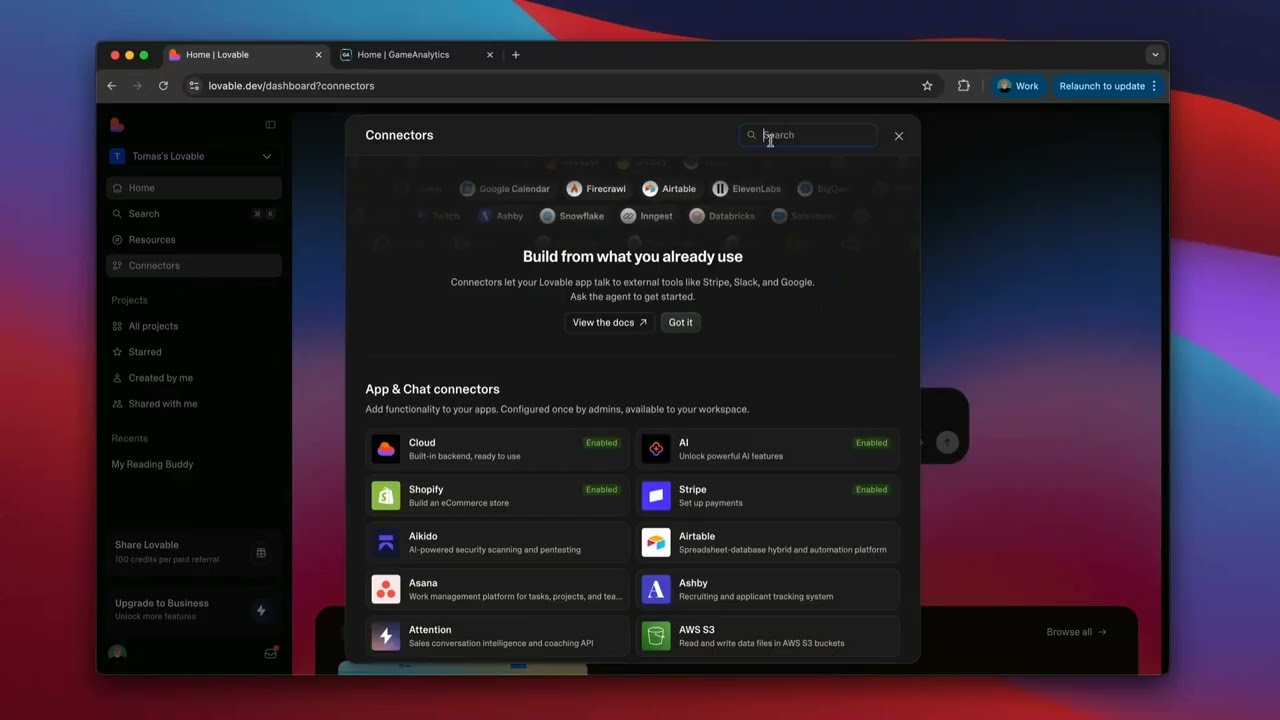Focus the Connectors search field
This screenshot has height=720, width=1280.
[x=808, y=135]
